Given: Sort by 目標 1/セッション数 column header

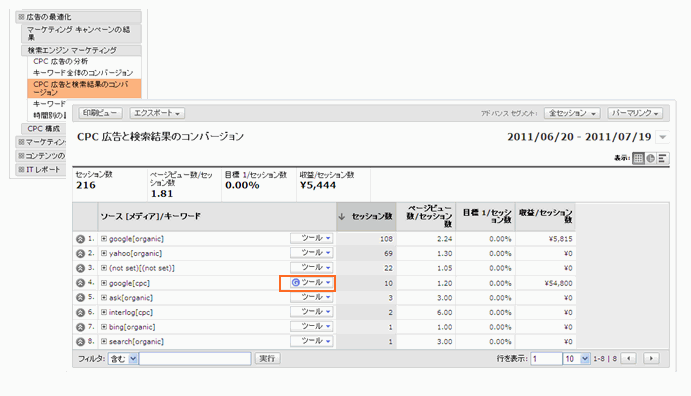Looking at the screenshot, I should 486,216.
